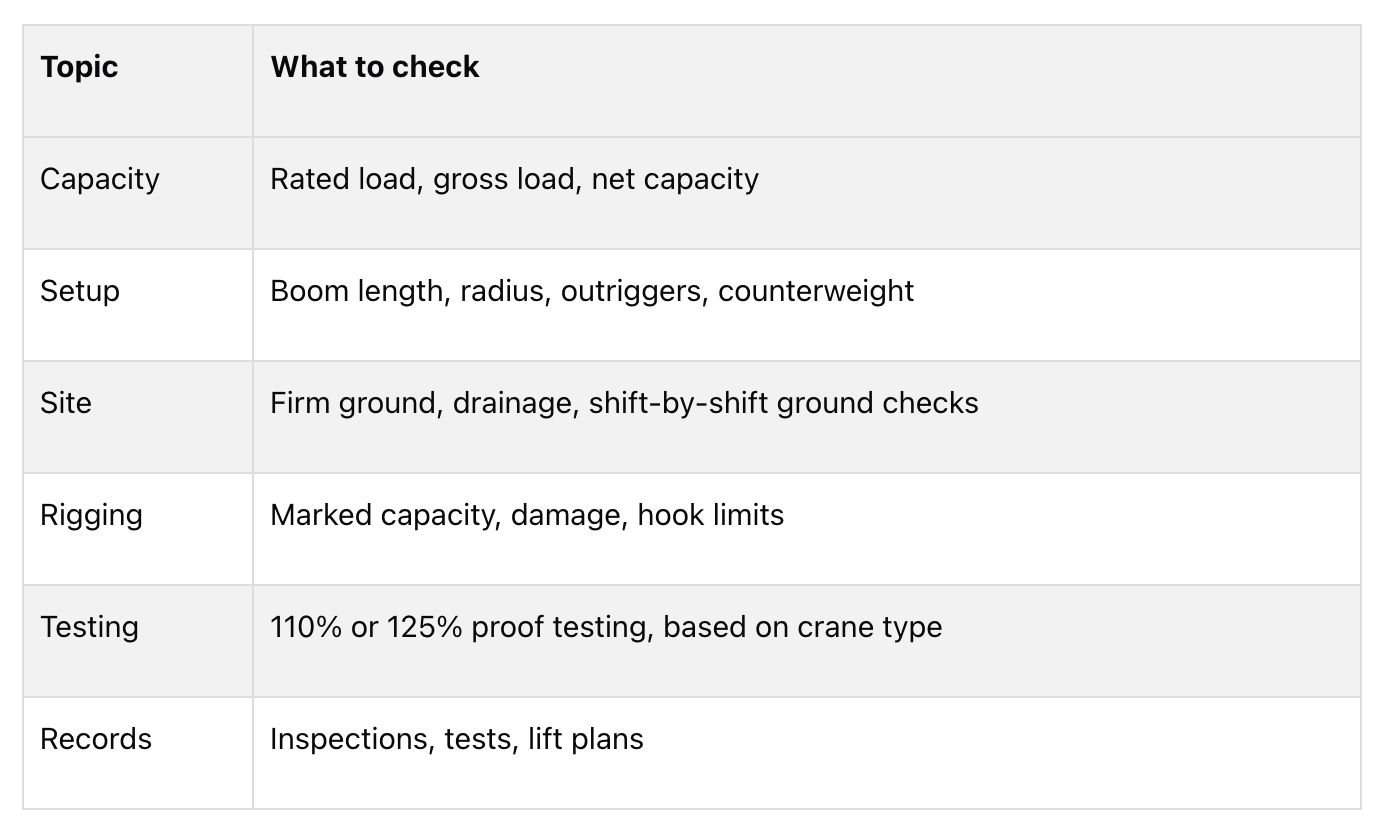Click the What to check header
Viewport: 1386px width, 826px height.
[375, 67]
